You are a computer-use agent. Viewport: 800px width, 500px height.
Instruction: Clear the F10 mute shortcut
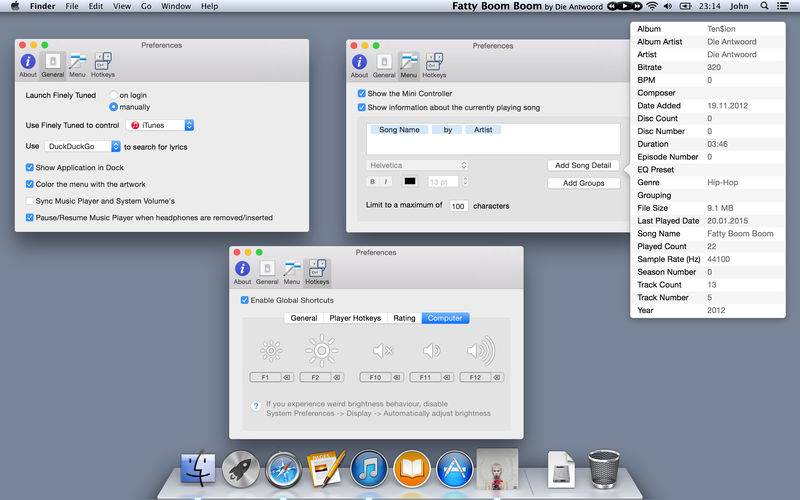[x=397, y=378]
